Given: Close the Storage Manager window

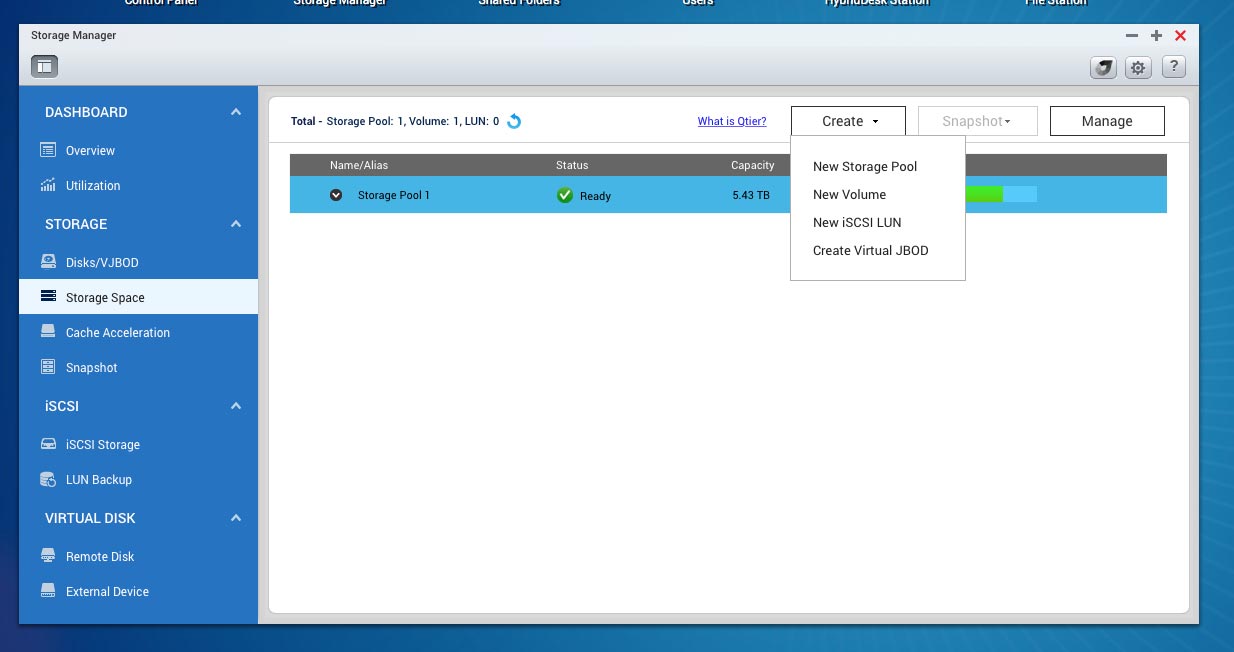Looking at the screenshot, I should (x=1180, y=35).
